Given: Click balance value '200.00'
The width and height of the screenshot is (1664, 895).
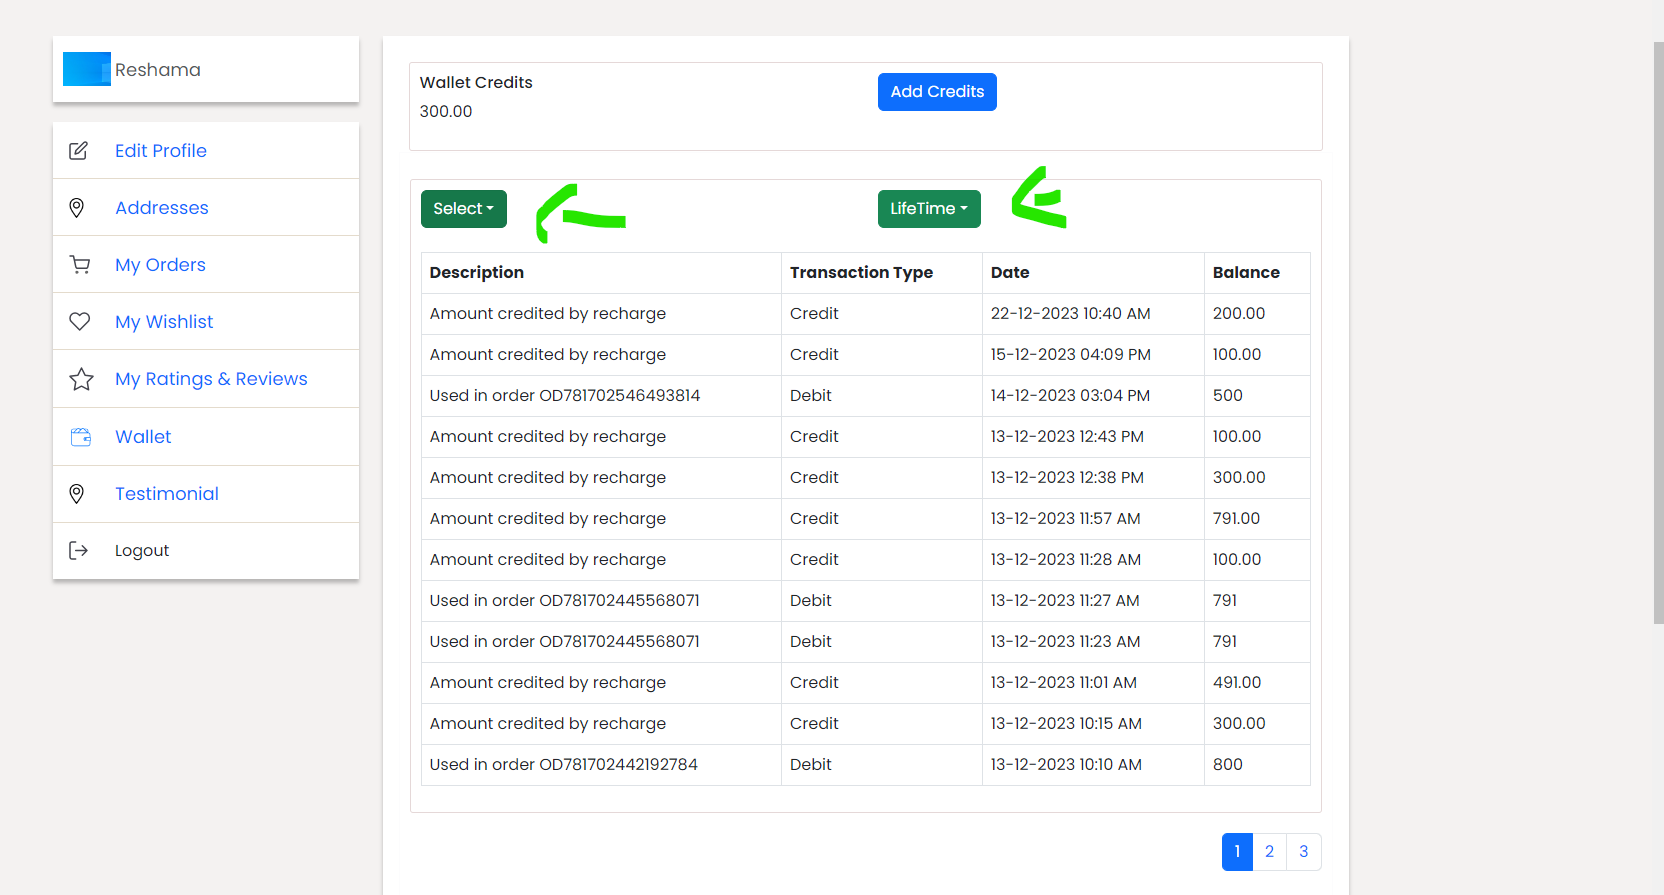Looking at the screenshot, I should 1239,314.
